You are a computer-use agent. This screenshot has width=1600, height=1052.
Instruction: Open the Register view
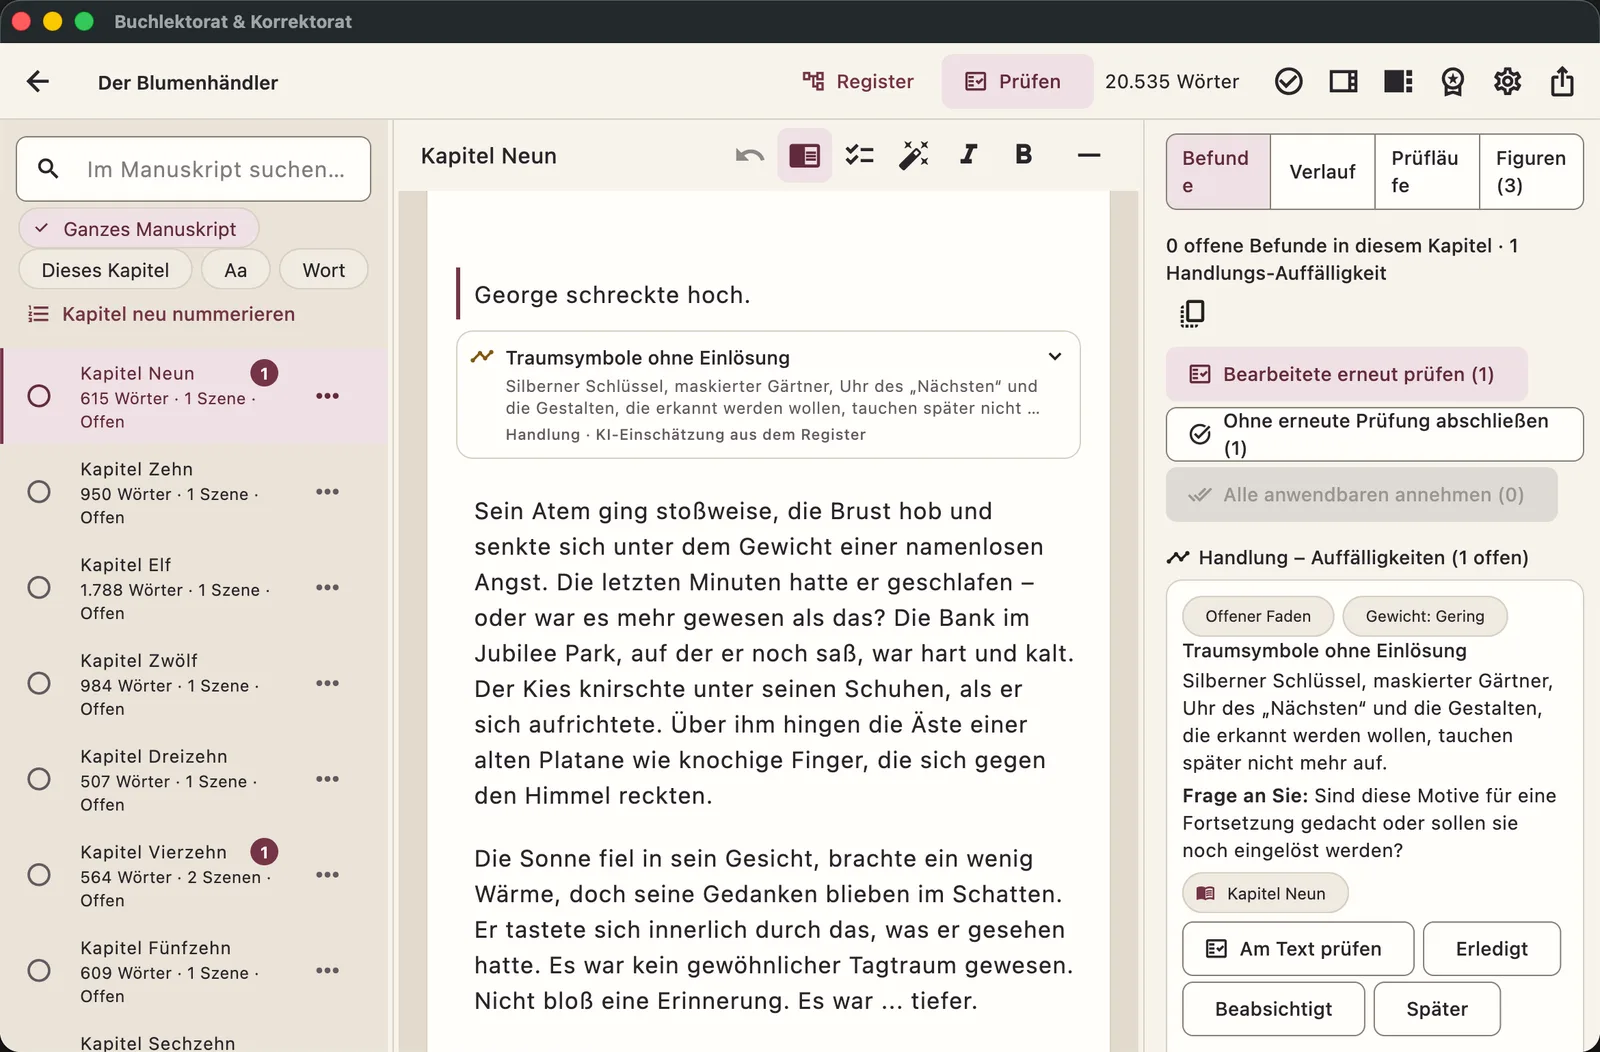coord(858,82)
